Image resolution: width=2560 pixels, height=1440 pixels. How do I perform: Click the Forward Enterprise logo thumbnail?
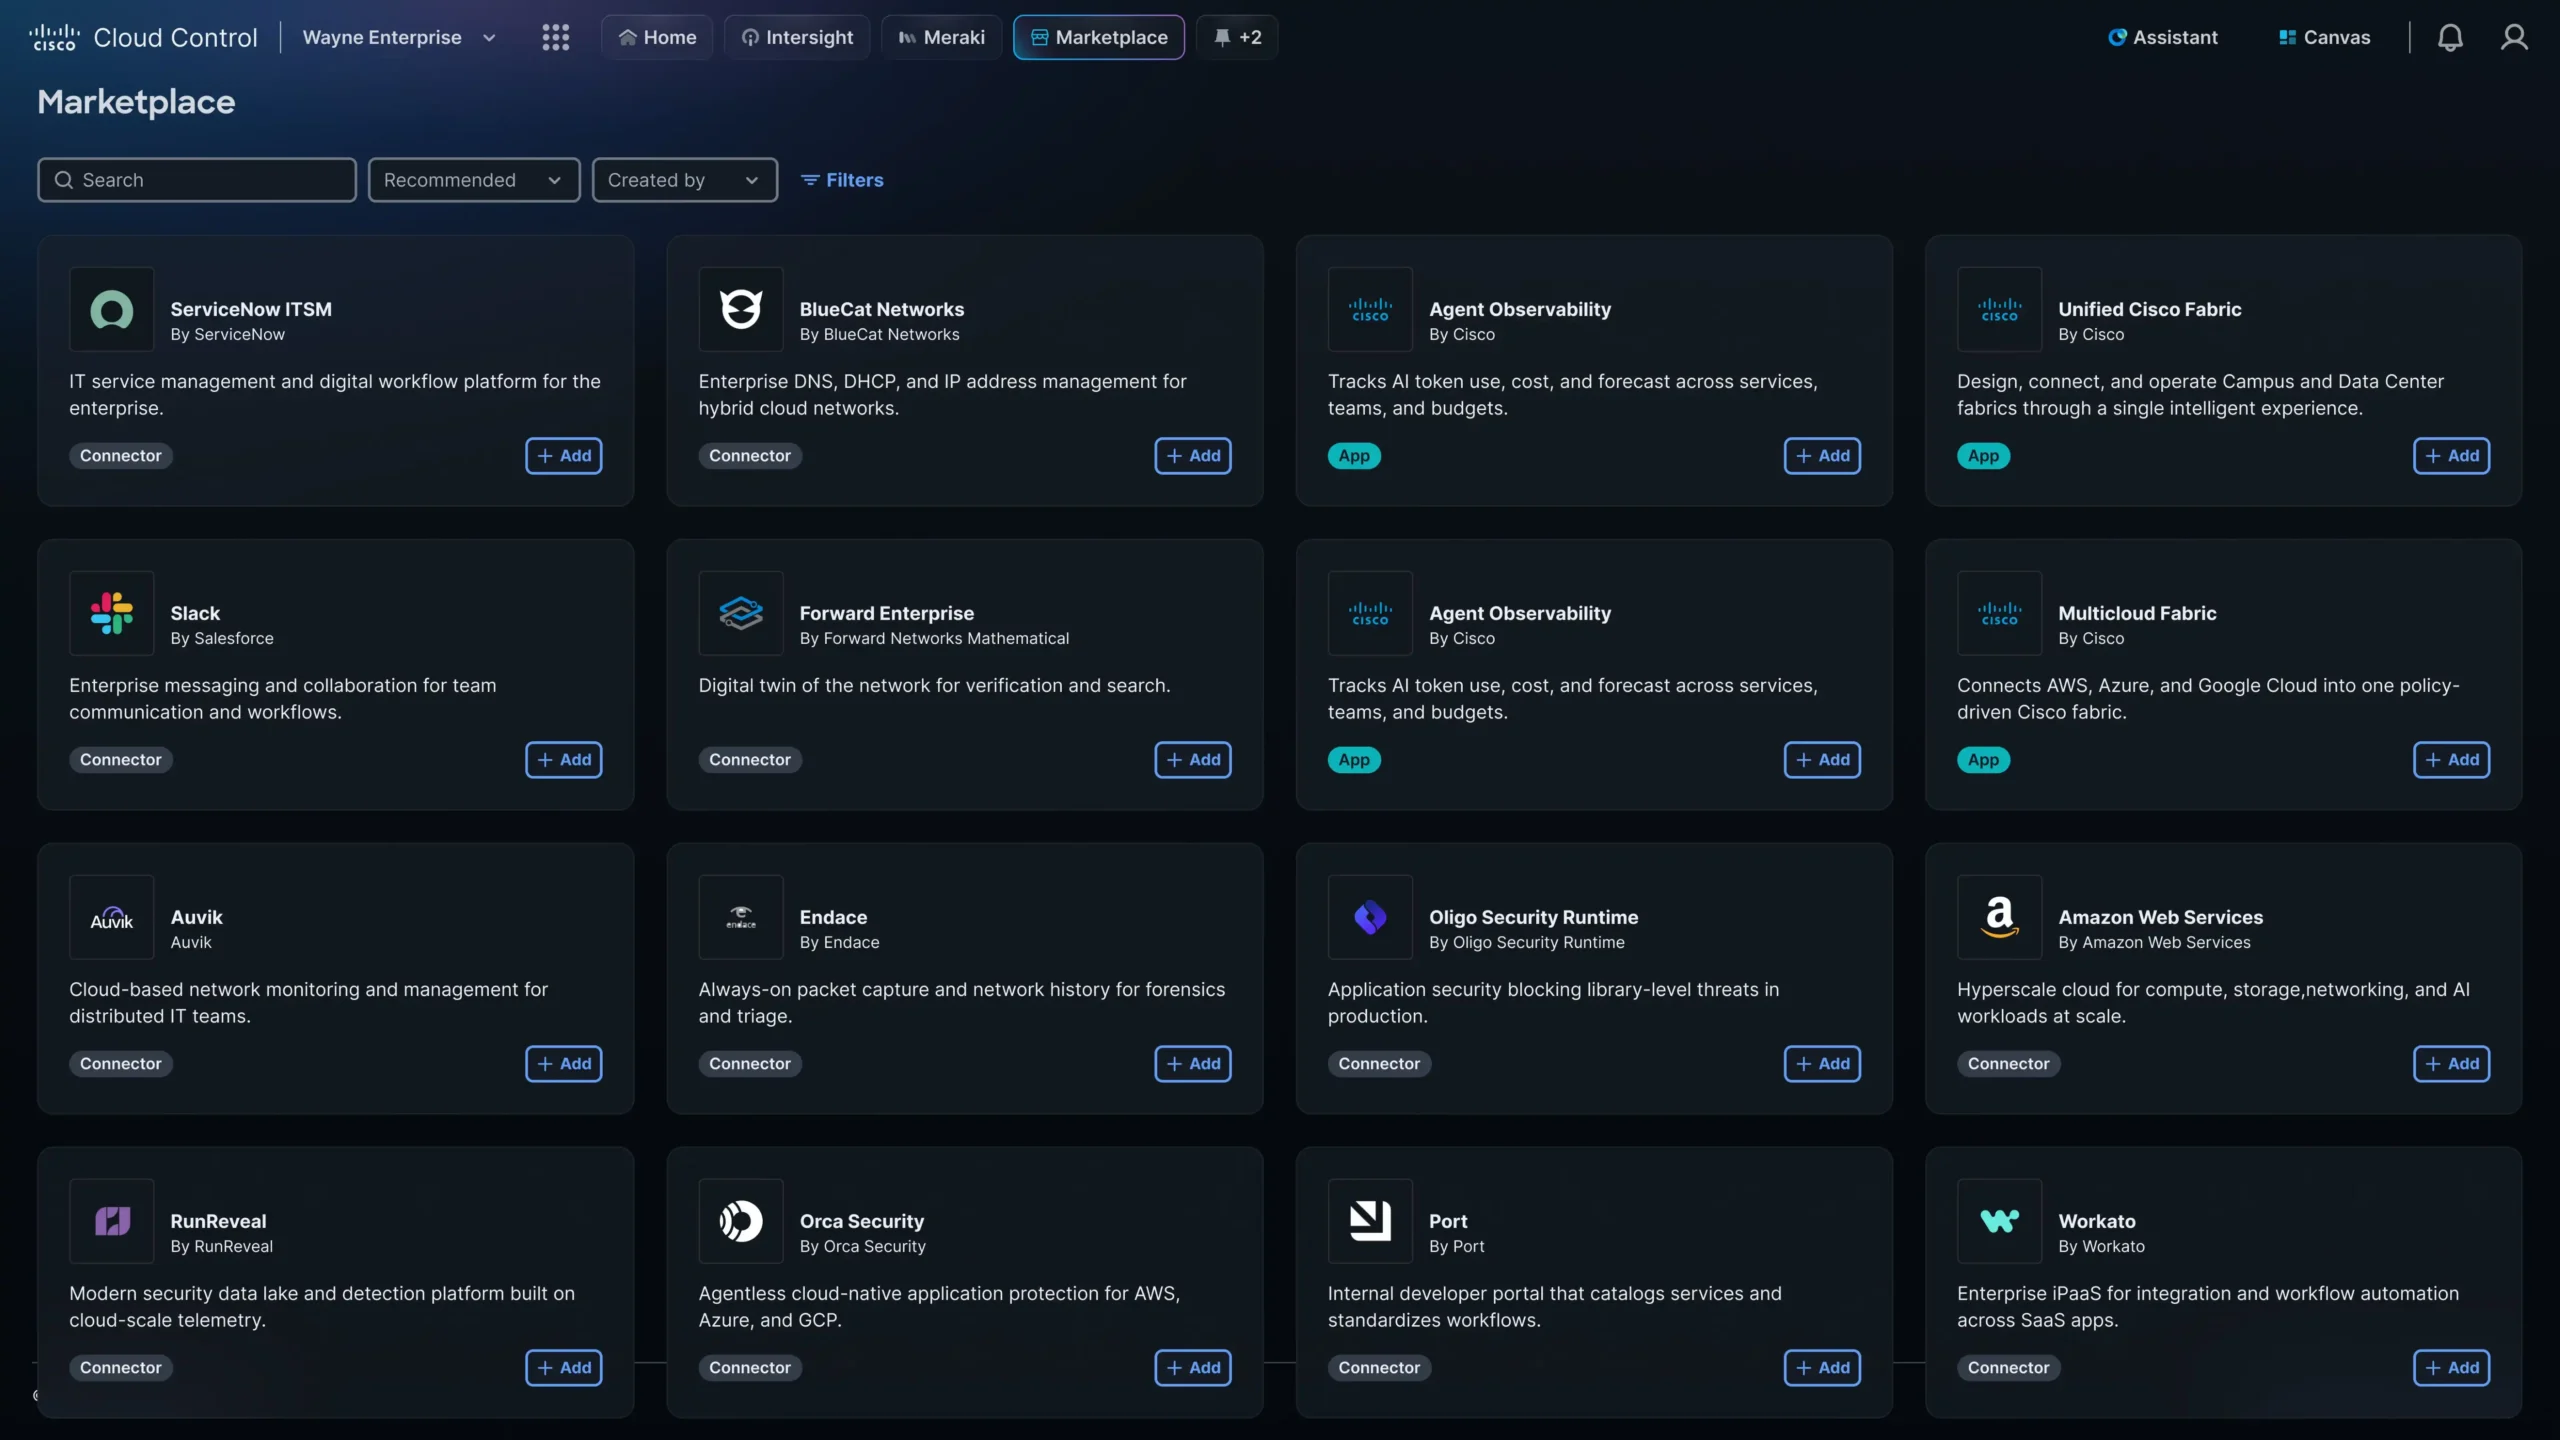[741, 613]
